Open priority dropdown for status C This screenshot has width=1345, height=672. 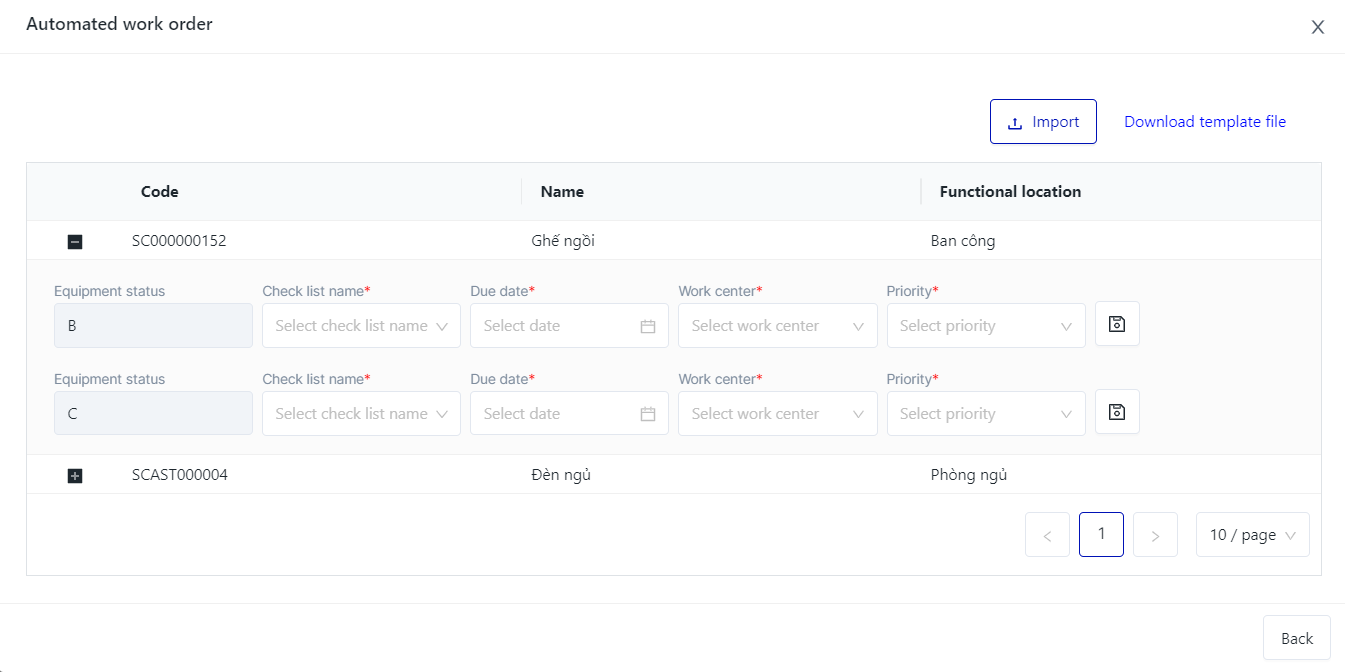pos(985,414)
